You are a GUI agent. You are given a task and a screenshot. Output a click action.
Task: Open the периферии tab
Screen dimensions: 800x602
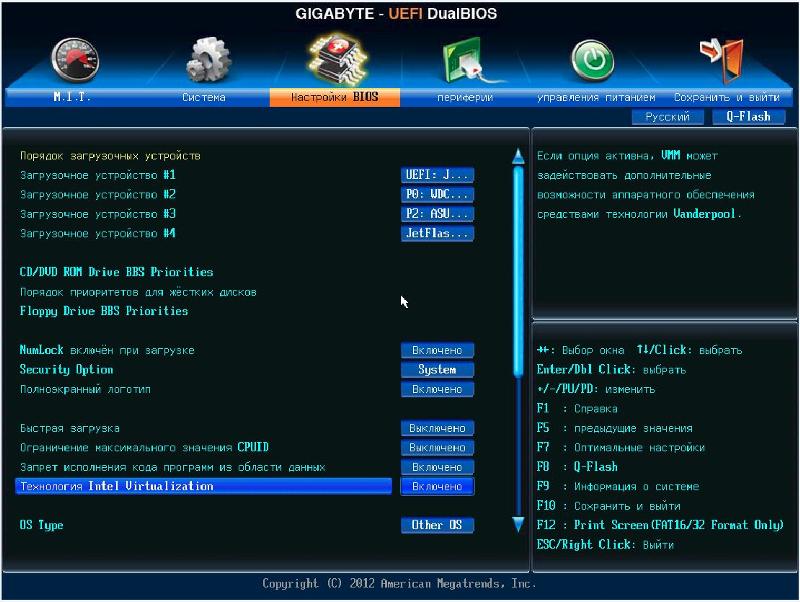coord(465,97)
